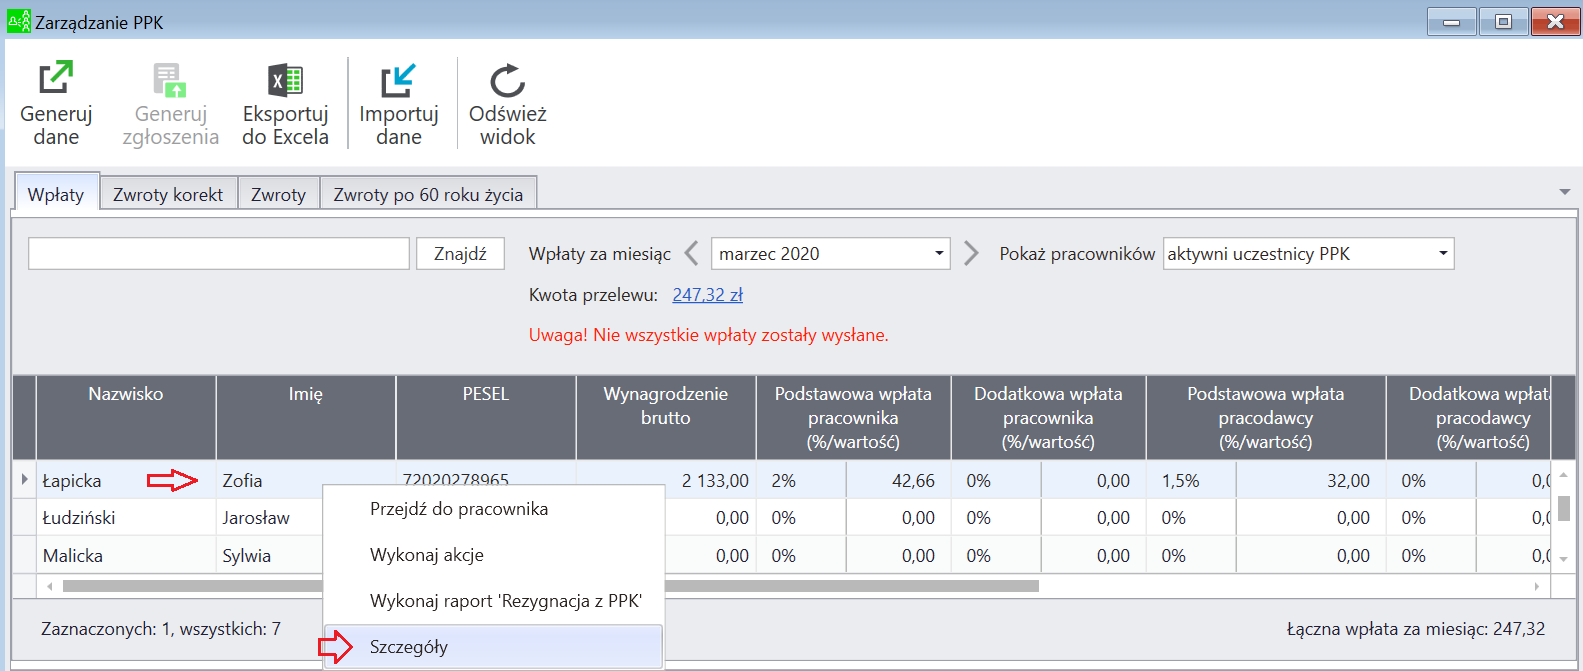The height and width of the screenshot is (671, 1583).
Task: Click the table scroll left arrow
Action: [x=50, y=585]
